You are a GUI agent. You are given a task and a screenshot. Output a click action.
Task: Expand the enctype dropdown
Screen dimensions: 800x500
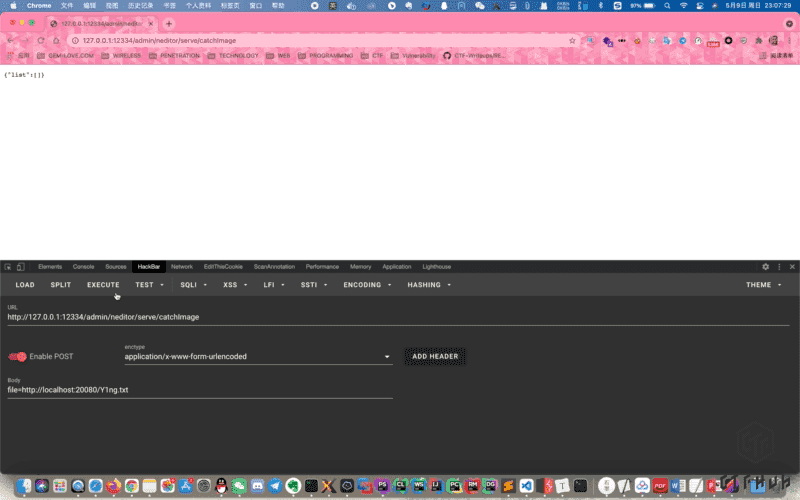387,356
